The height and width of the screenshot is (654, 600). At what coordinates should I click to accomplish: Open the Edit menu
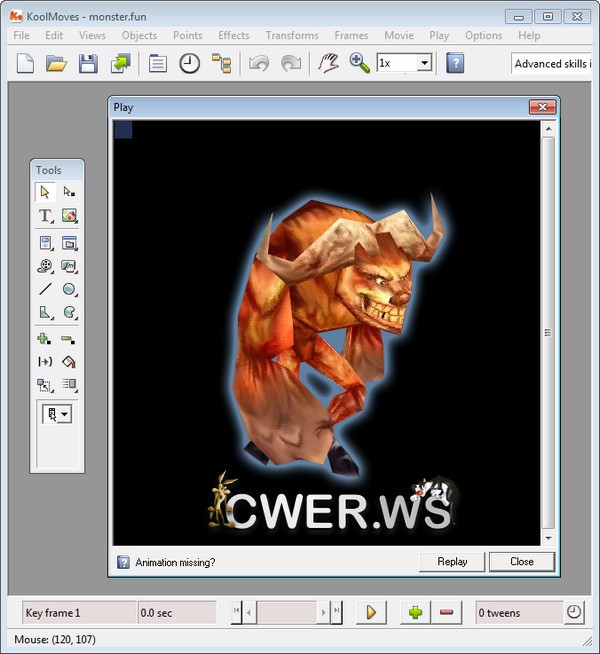point(54,35)
